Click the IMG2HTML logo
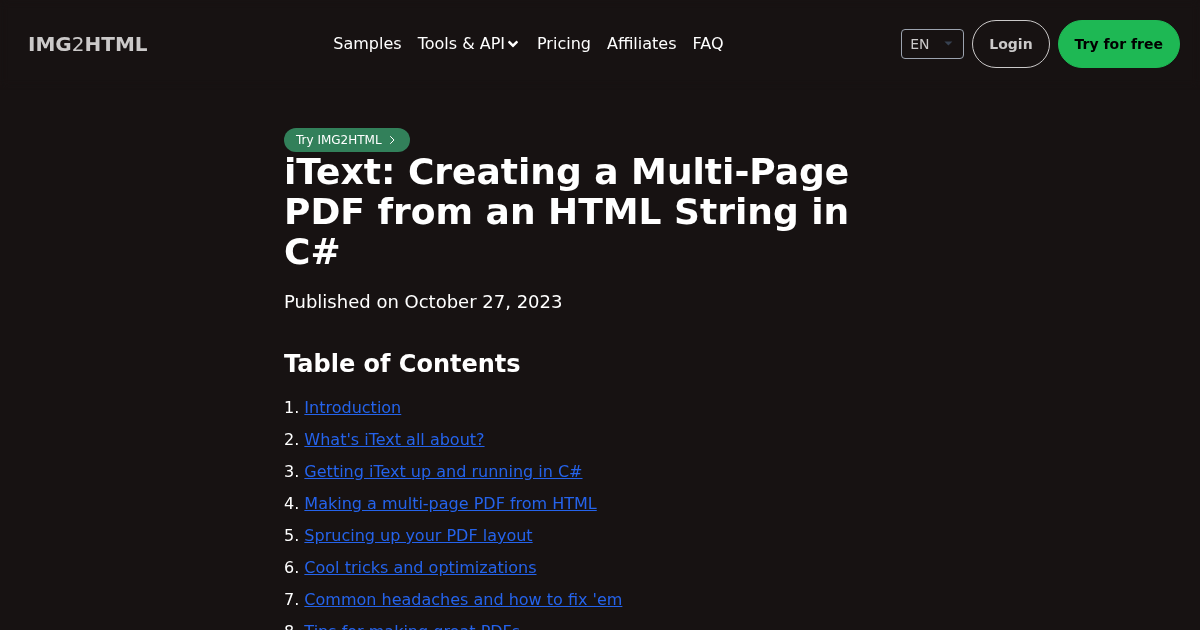The image size is (1200, 630). [x=87, y=44]
